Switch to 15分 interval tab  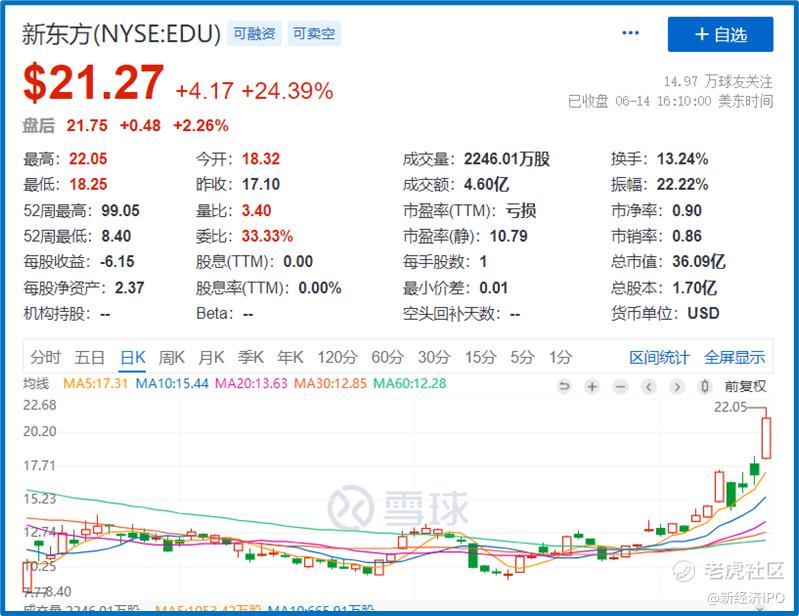480,357
